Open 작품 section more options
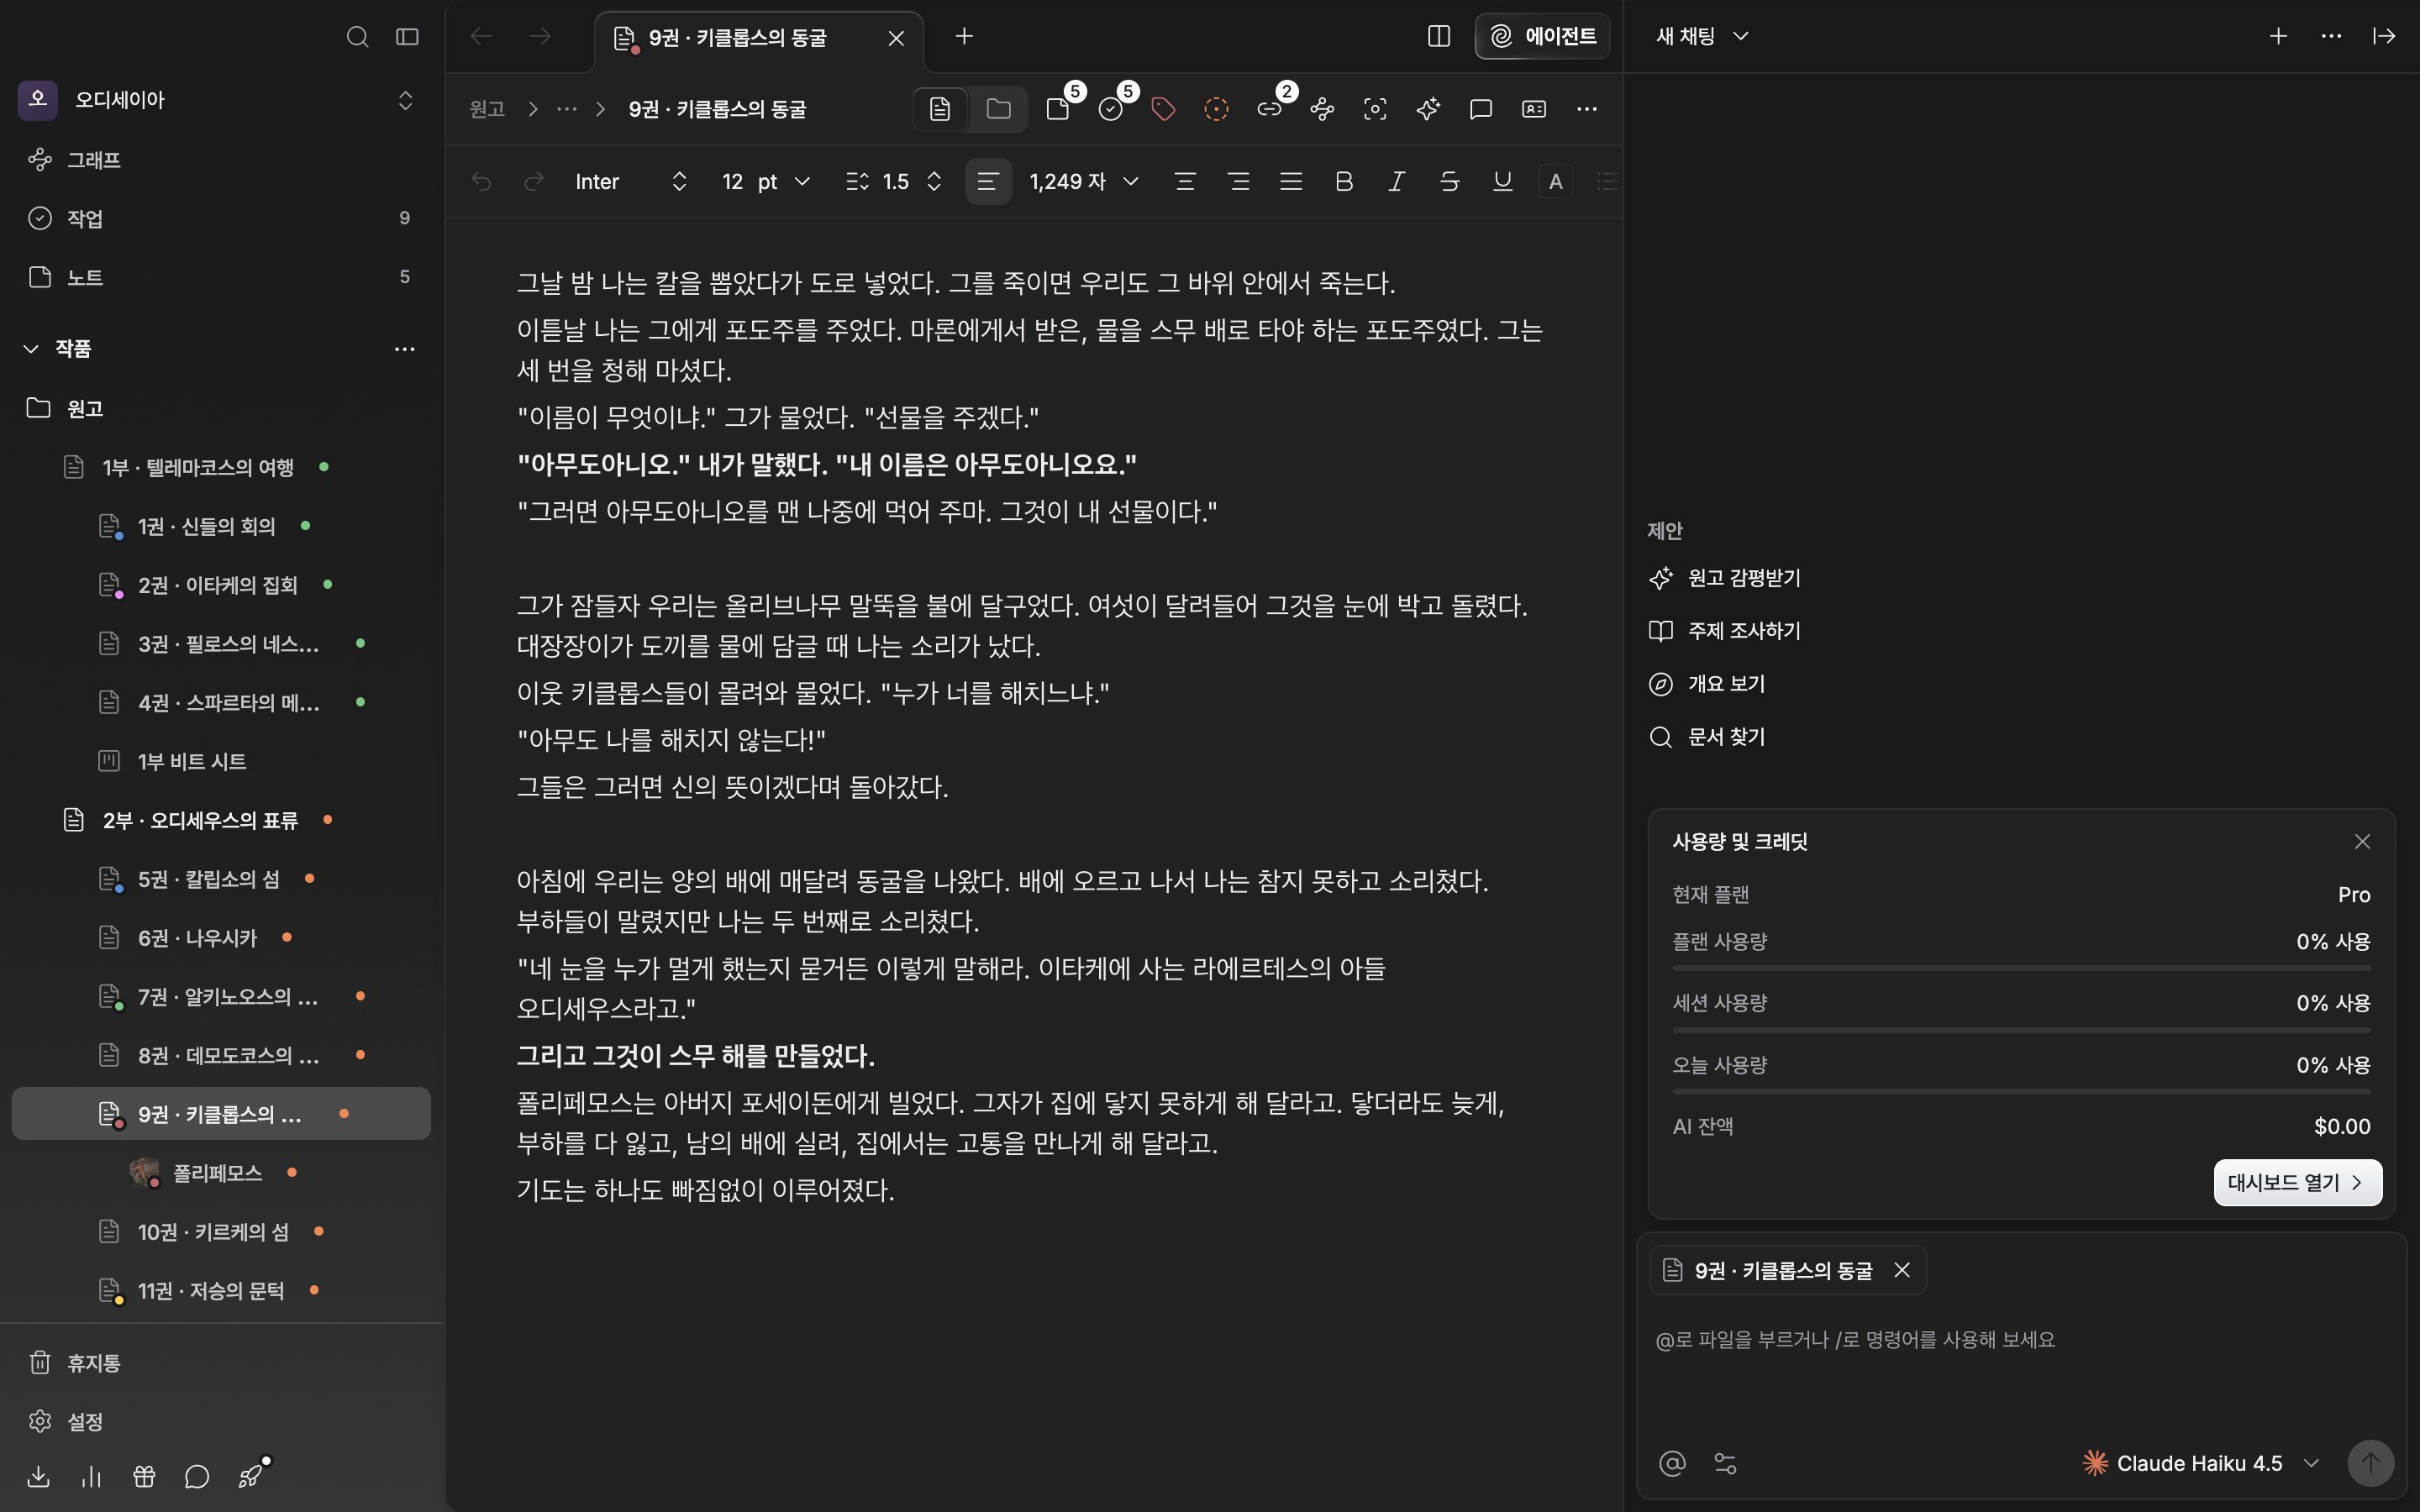 pyautogui.click(x=404, y=348)
